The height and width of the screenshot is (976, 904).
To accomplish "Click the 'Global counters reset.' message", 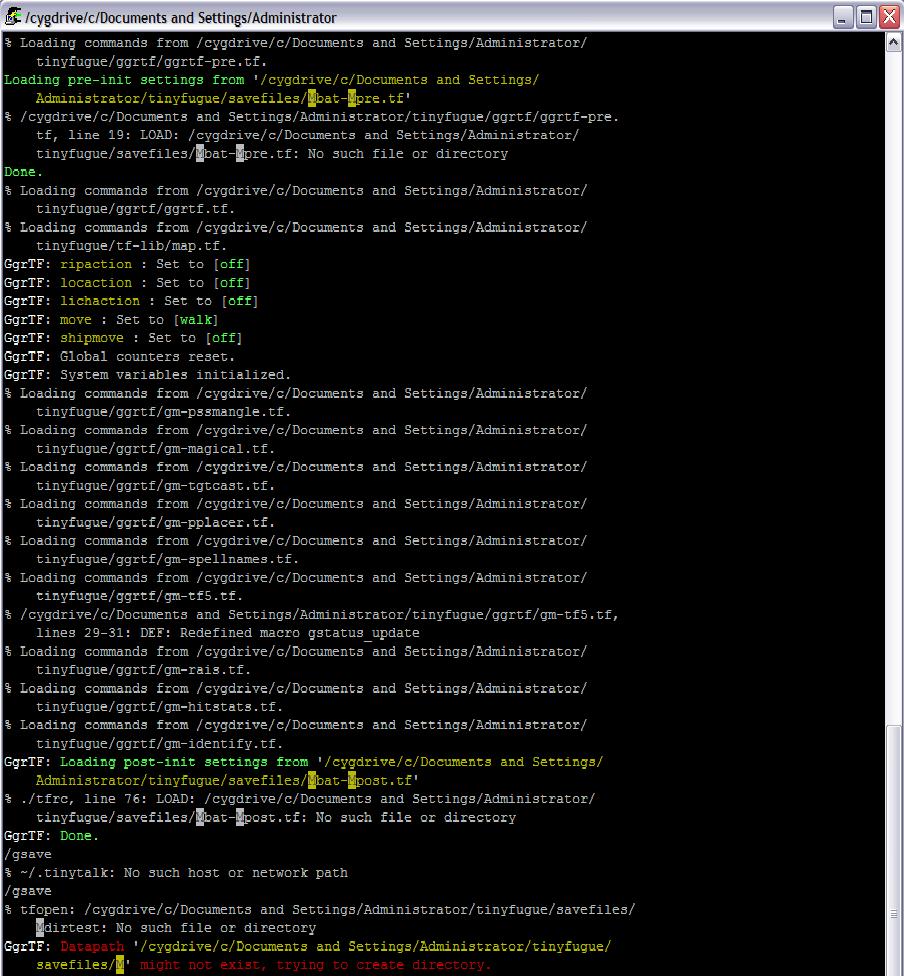I will click(x=148, y=357).
